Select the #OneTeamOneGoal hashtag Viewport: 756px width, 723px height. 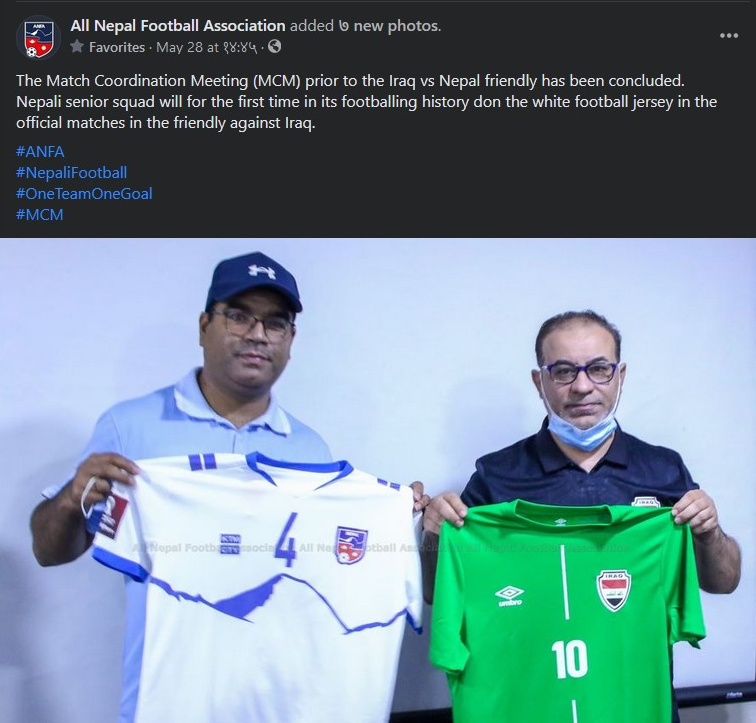[x=84, y=193]
